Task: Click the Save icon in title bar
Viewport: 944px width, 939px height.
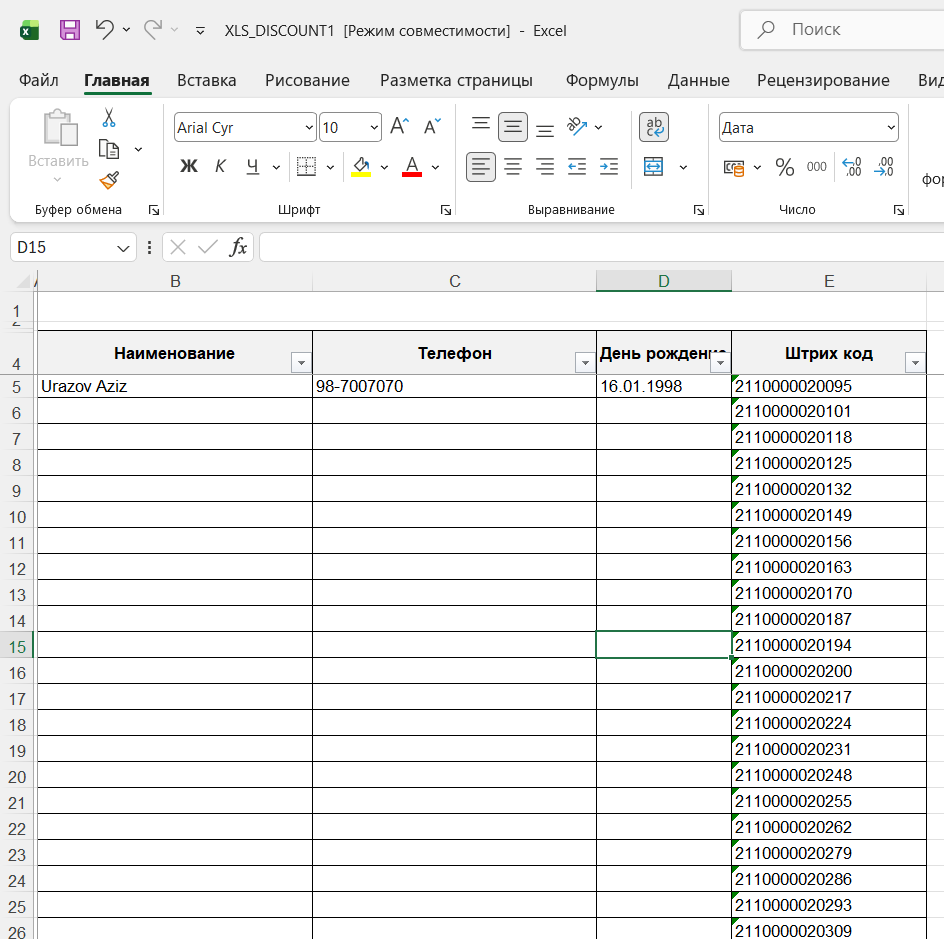Action: pyautogui.click(x=70, y=30)
